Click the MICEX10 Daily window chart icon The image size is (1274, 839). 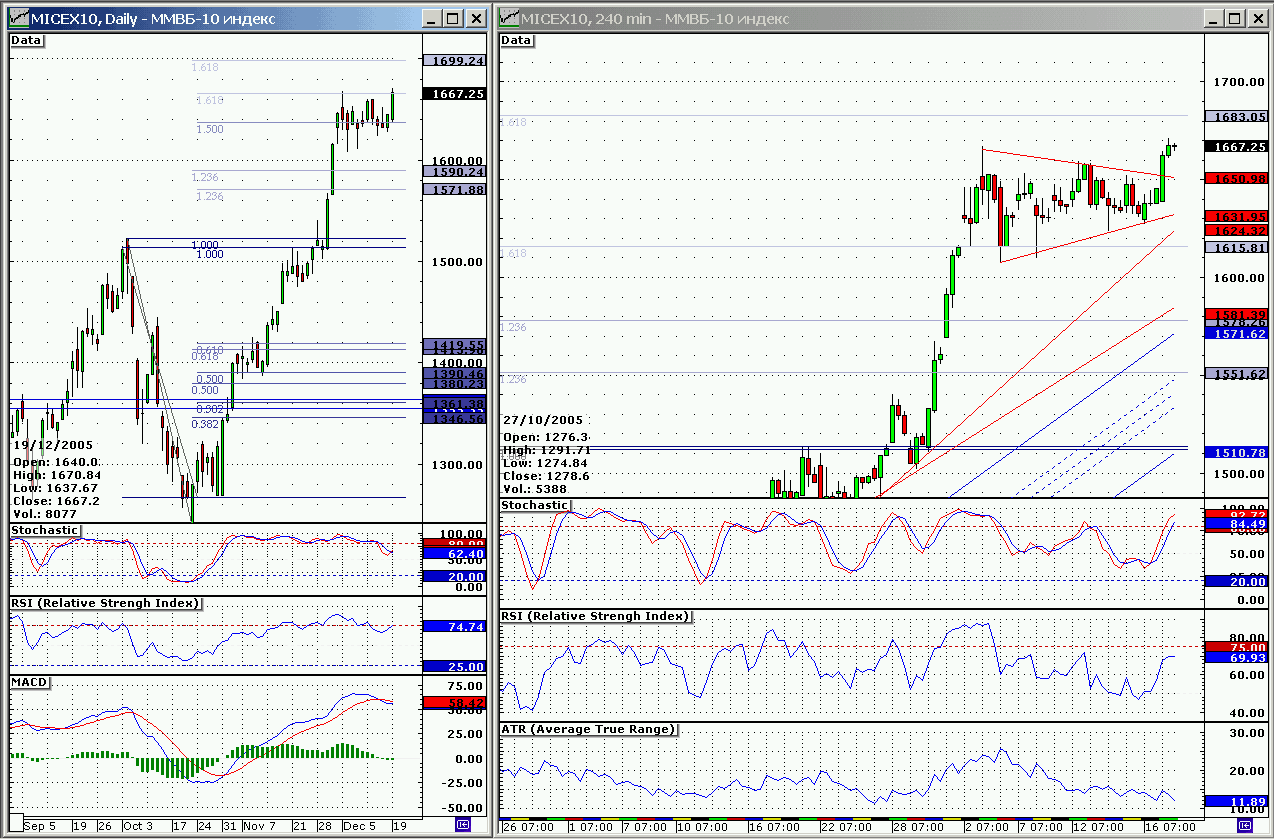pyautogui.click(x=19, y=18)
